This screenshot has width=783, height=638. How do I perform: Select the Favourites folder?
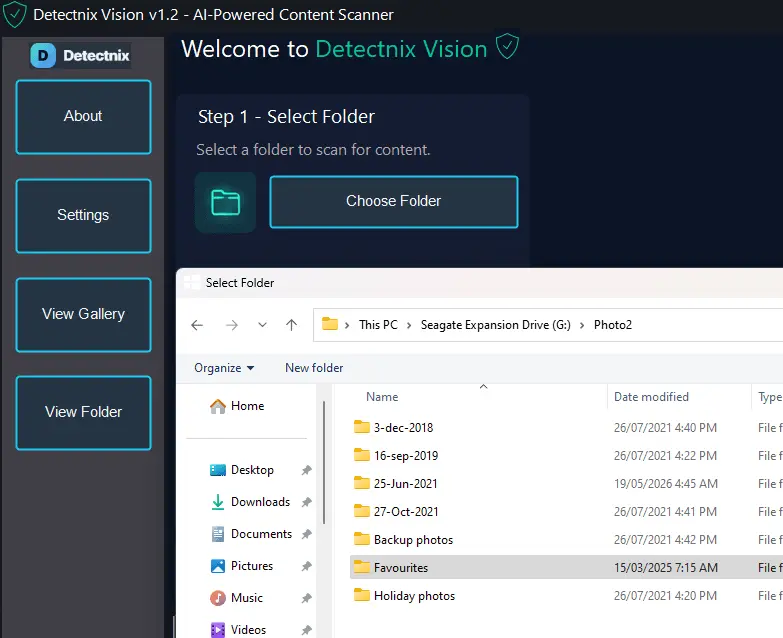(x=566, y=568)
